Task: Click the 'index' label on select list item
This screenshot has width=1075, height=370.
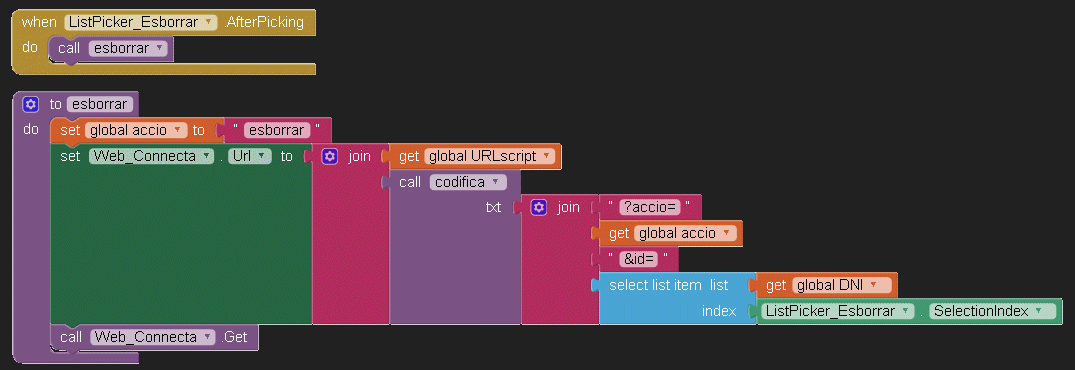Action: [718, 311]
